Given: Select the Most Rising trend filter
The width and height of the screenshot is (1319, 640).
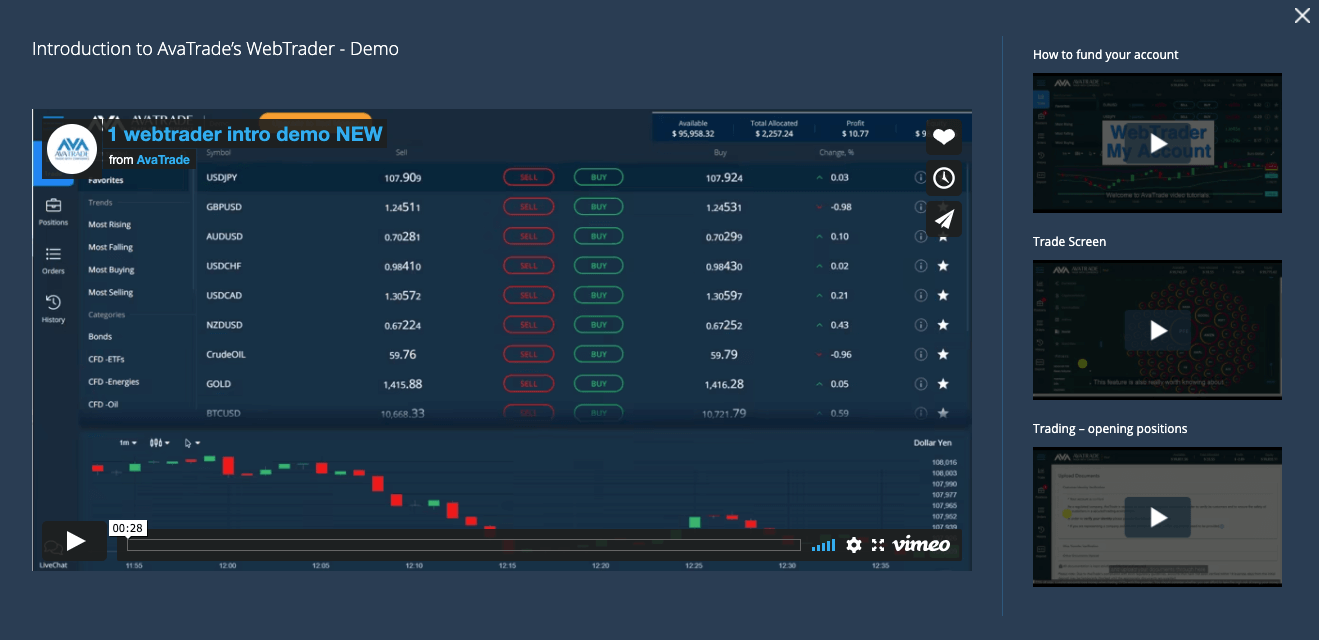Looking at the screenshot, I should 110,225.
